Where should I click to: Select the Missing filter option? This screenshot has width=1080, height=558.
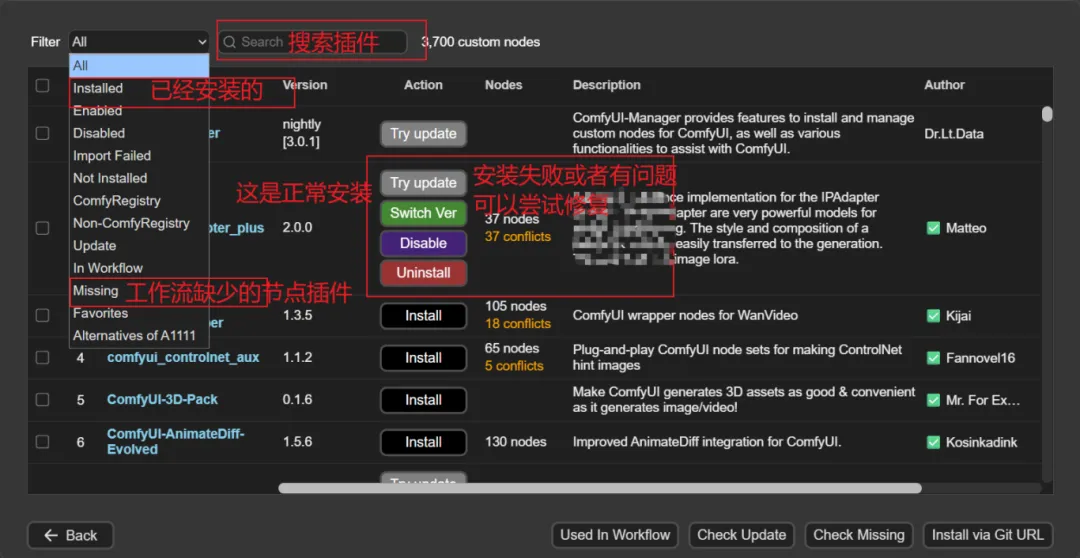(x=138, y=291)
